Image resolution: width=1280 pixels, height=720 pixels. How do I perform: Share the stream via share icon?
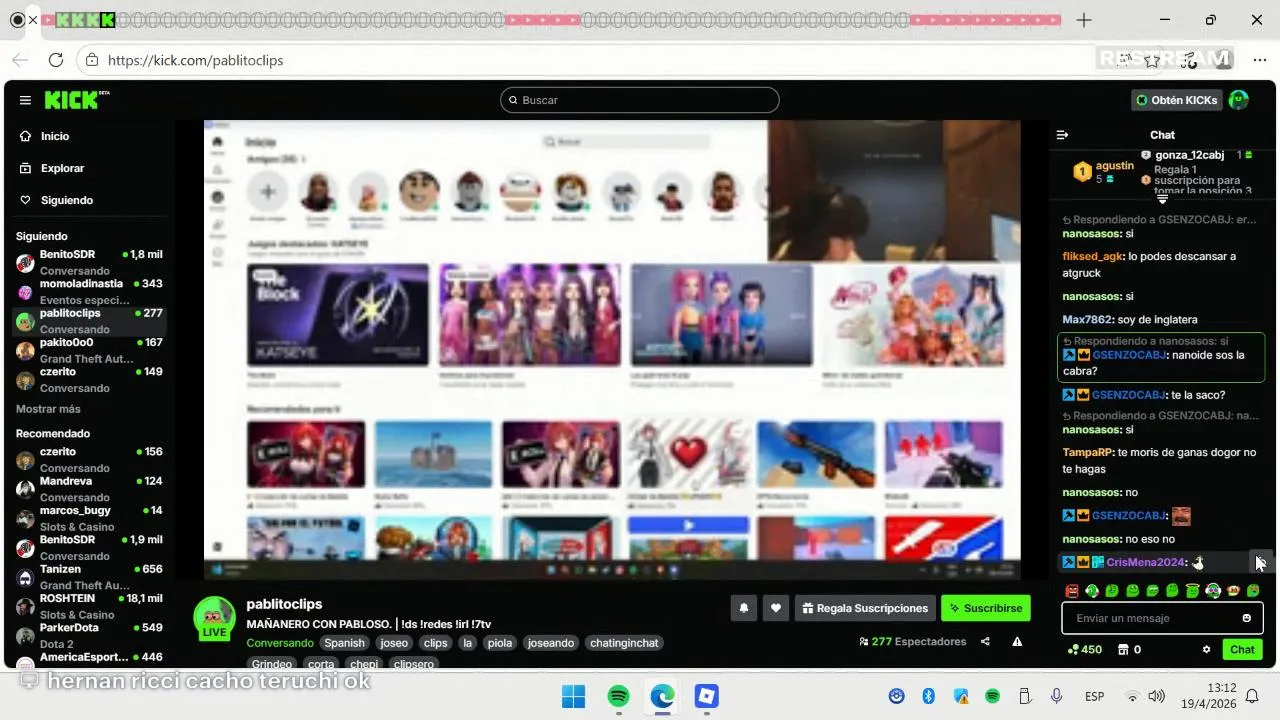pos(985,642)
